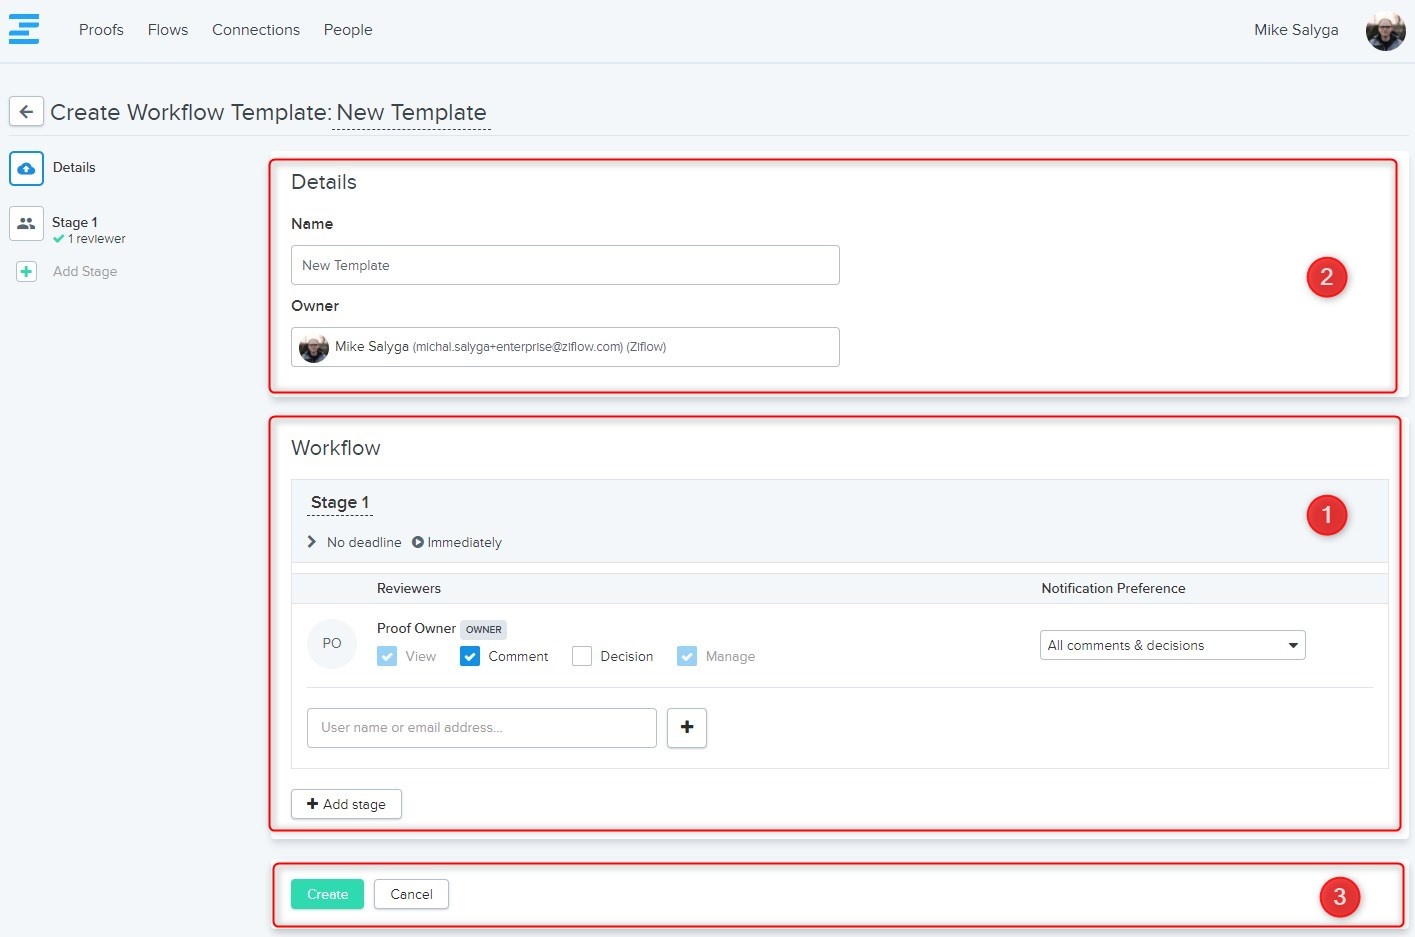Go to the Connections menu item
This screenshot has height=937, width=1415.
coord(256,30)
